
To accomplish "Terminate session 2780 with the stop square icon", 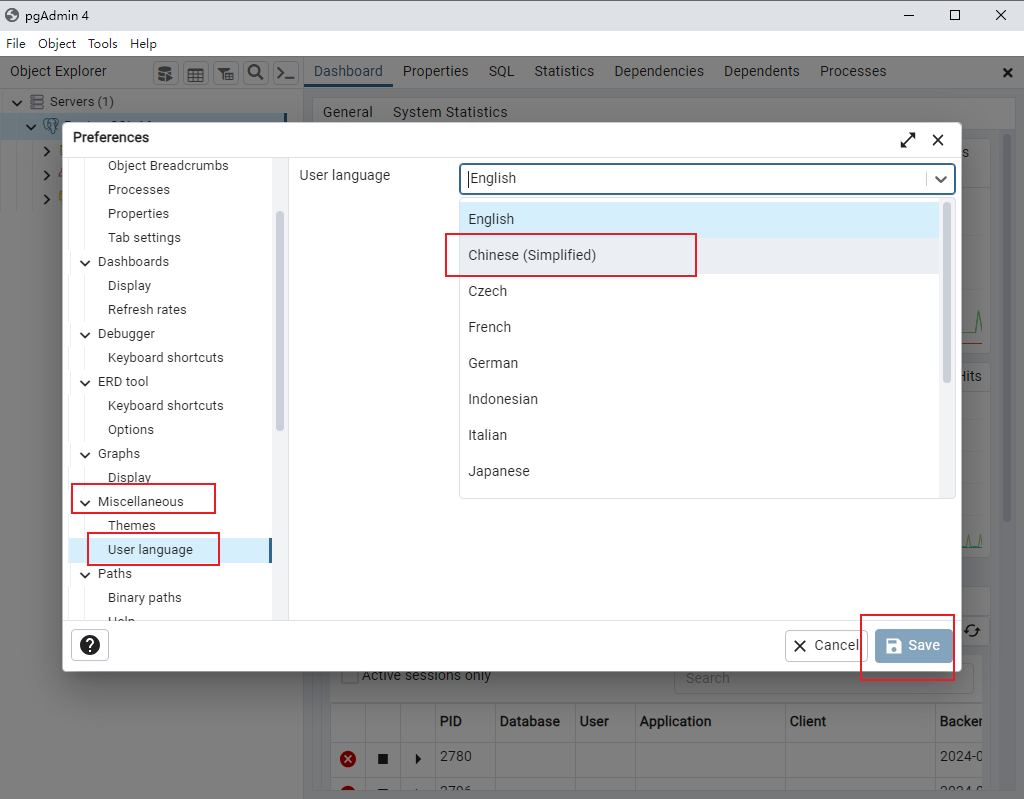I will 382,759.
